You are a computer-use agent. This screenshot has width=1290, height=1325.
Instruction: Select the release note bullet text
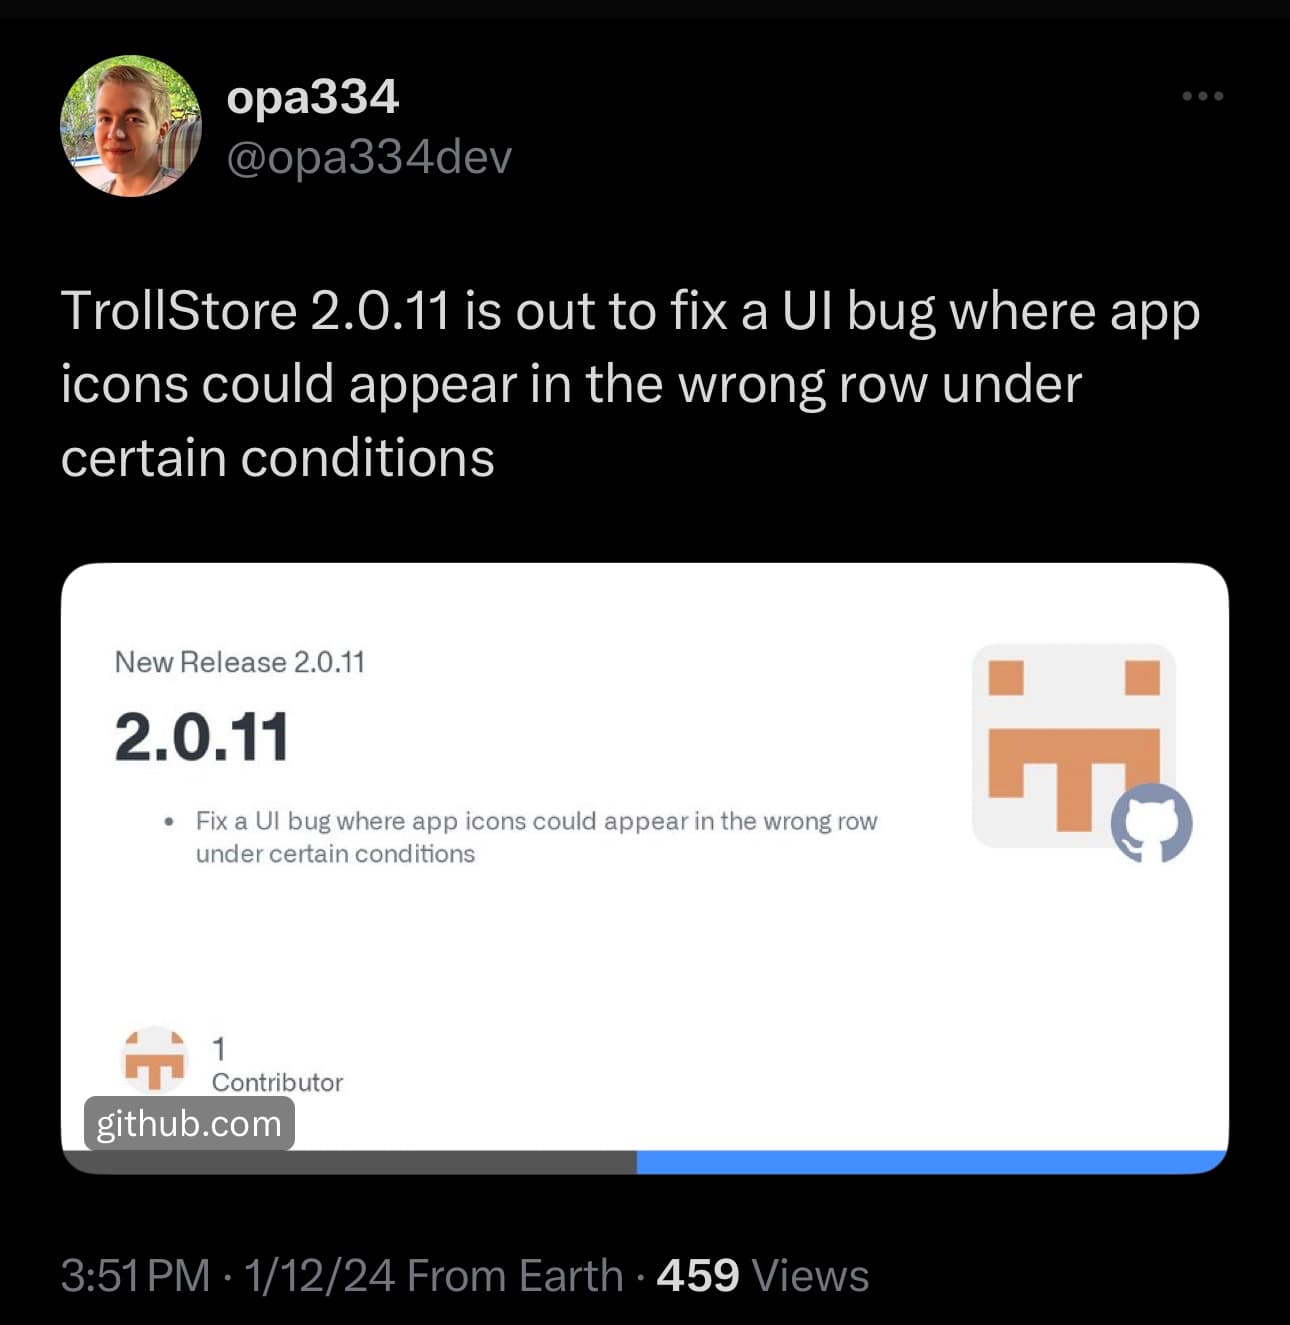[x=536, y=837]
